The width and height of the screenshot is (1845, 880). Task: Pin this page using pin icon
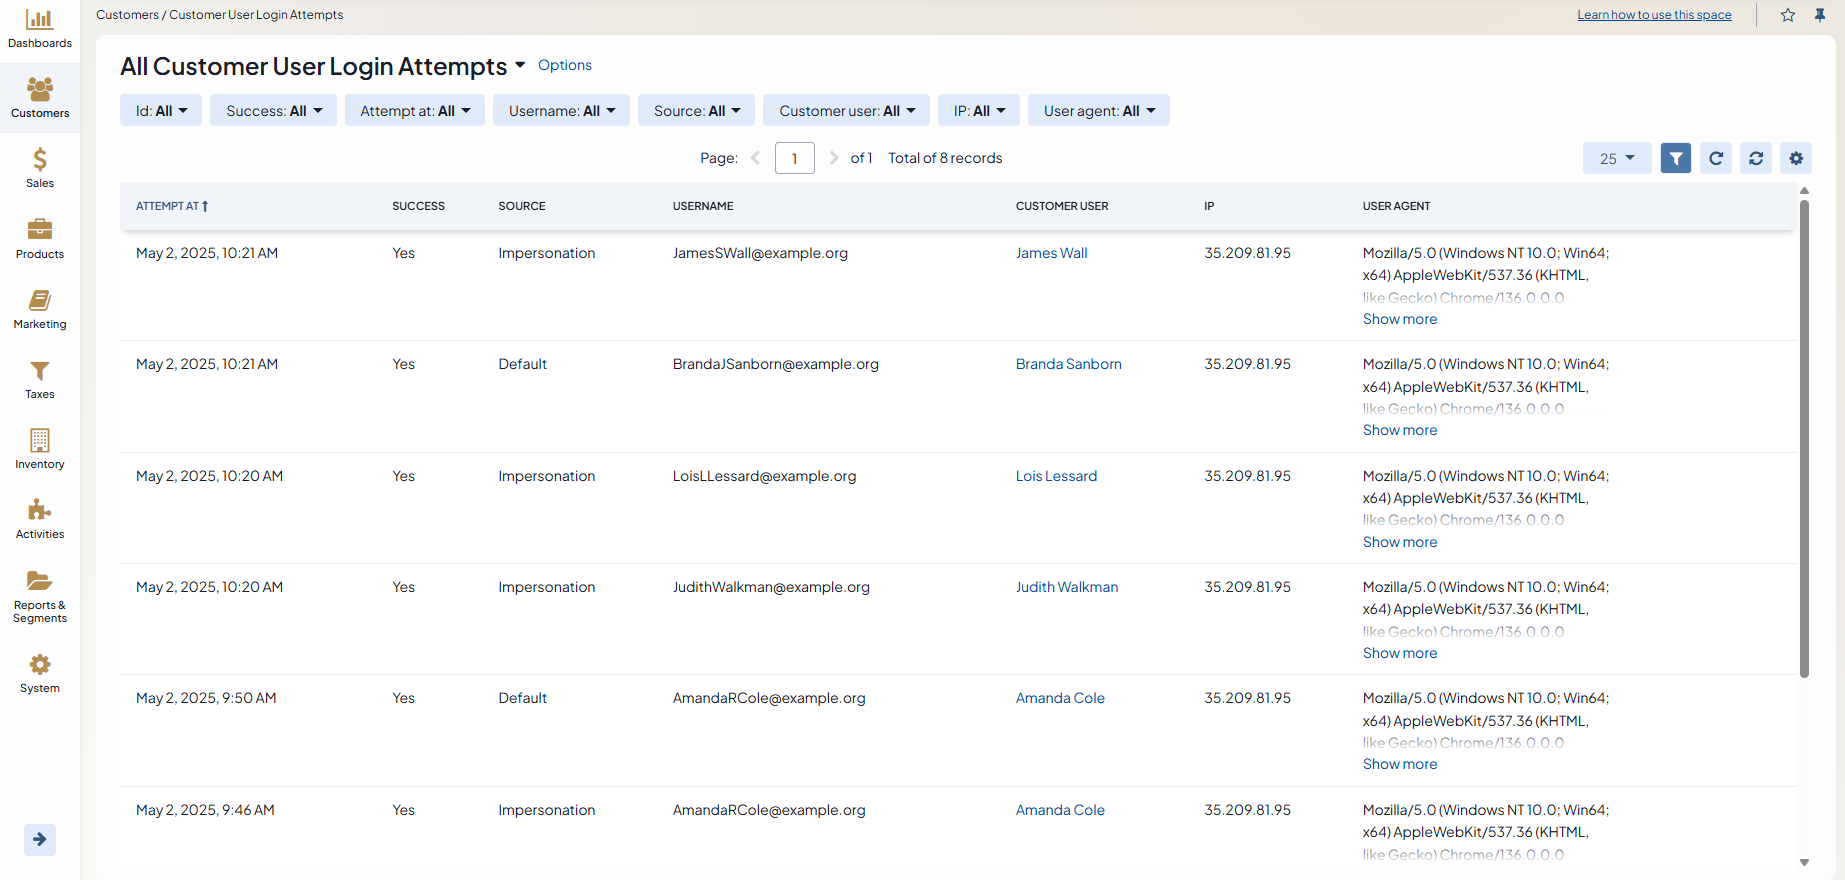pyautogui.click(x=1820, y=15)
